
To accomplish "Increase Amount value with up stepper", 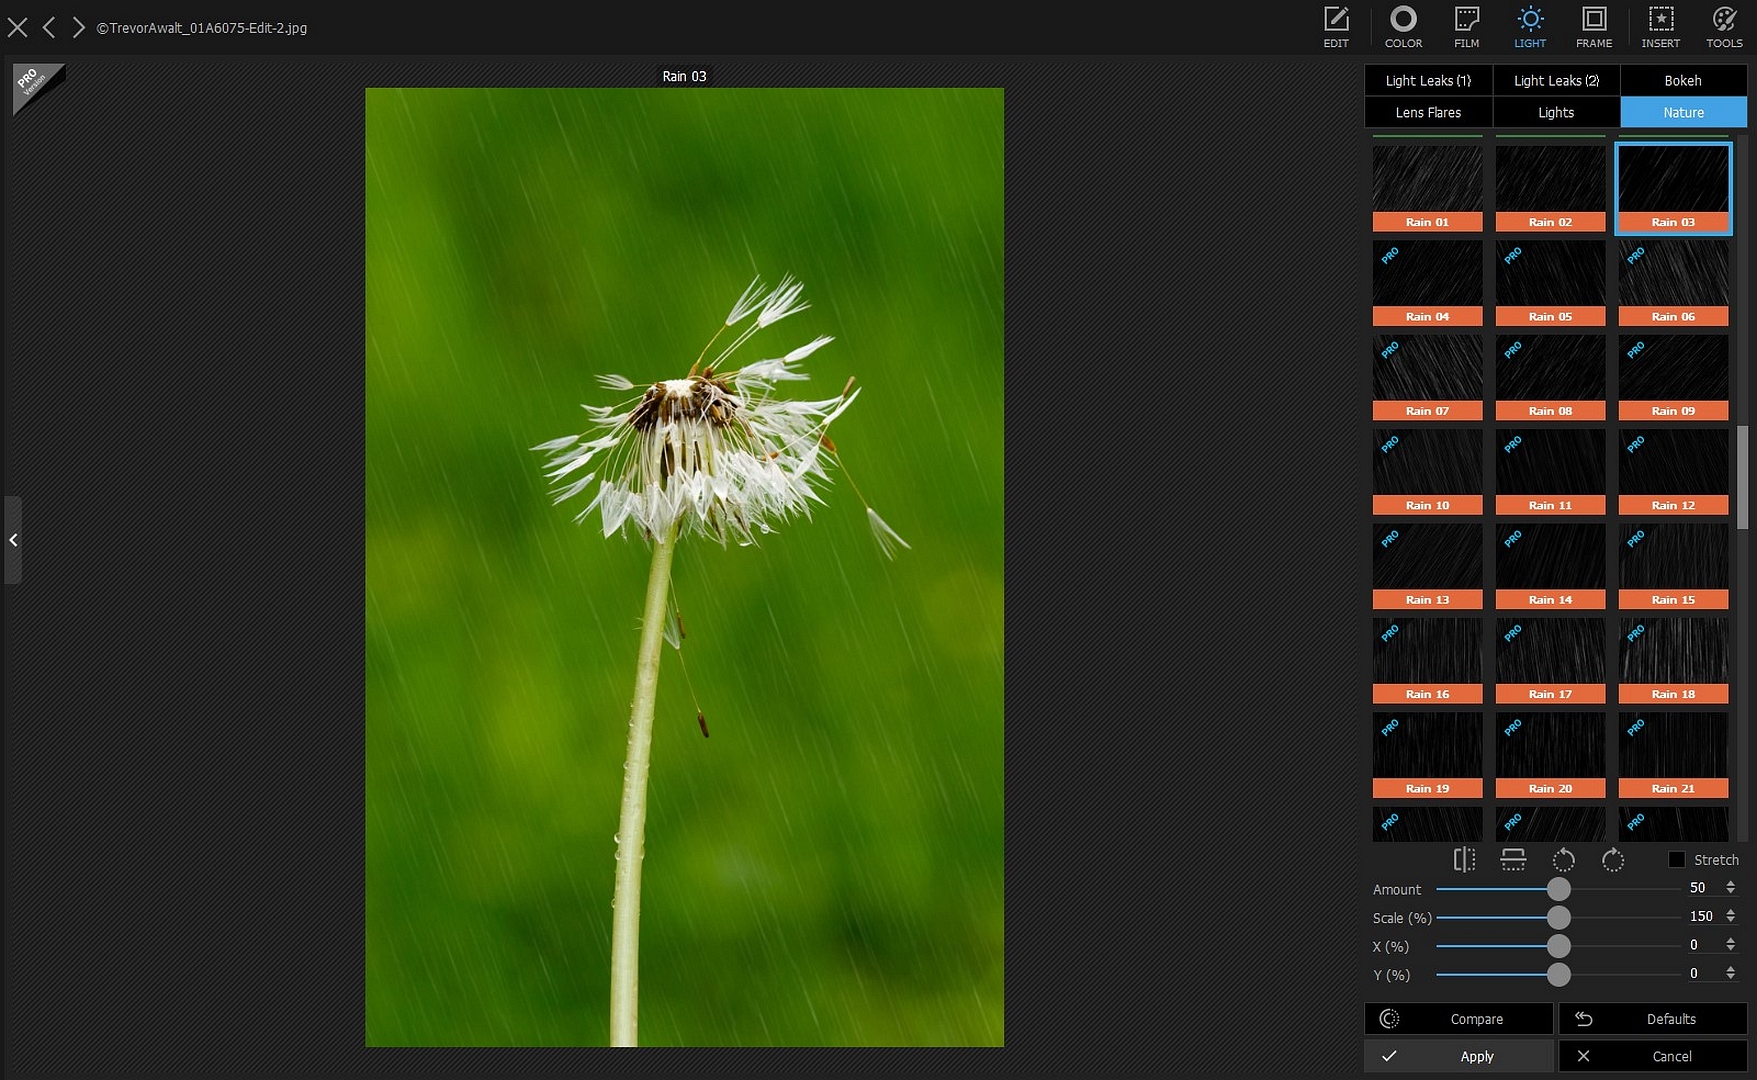I will click(x=1731, y=884).
